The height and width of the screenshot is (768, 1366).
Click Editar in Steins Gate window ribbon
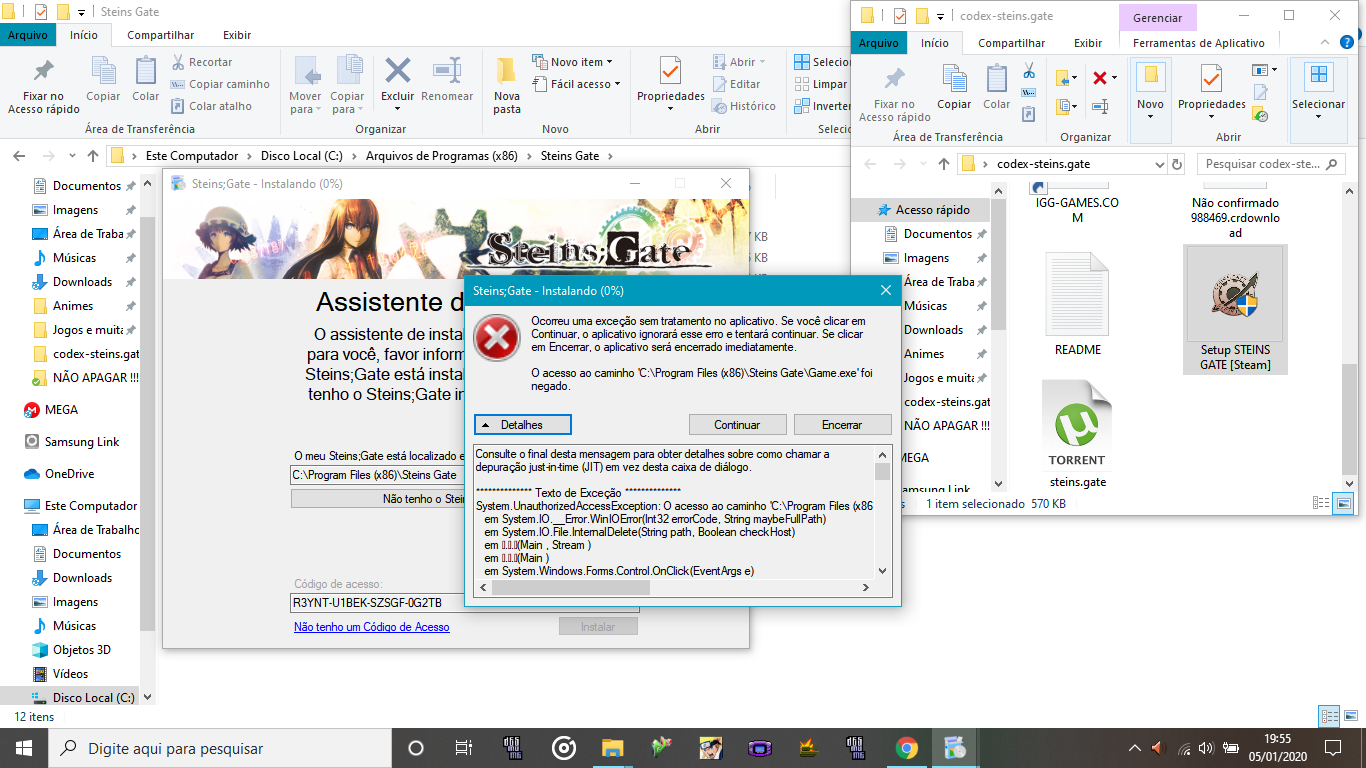point(736,84)
